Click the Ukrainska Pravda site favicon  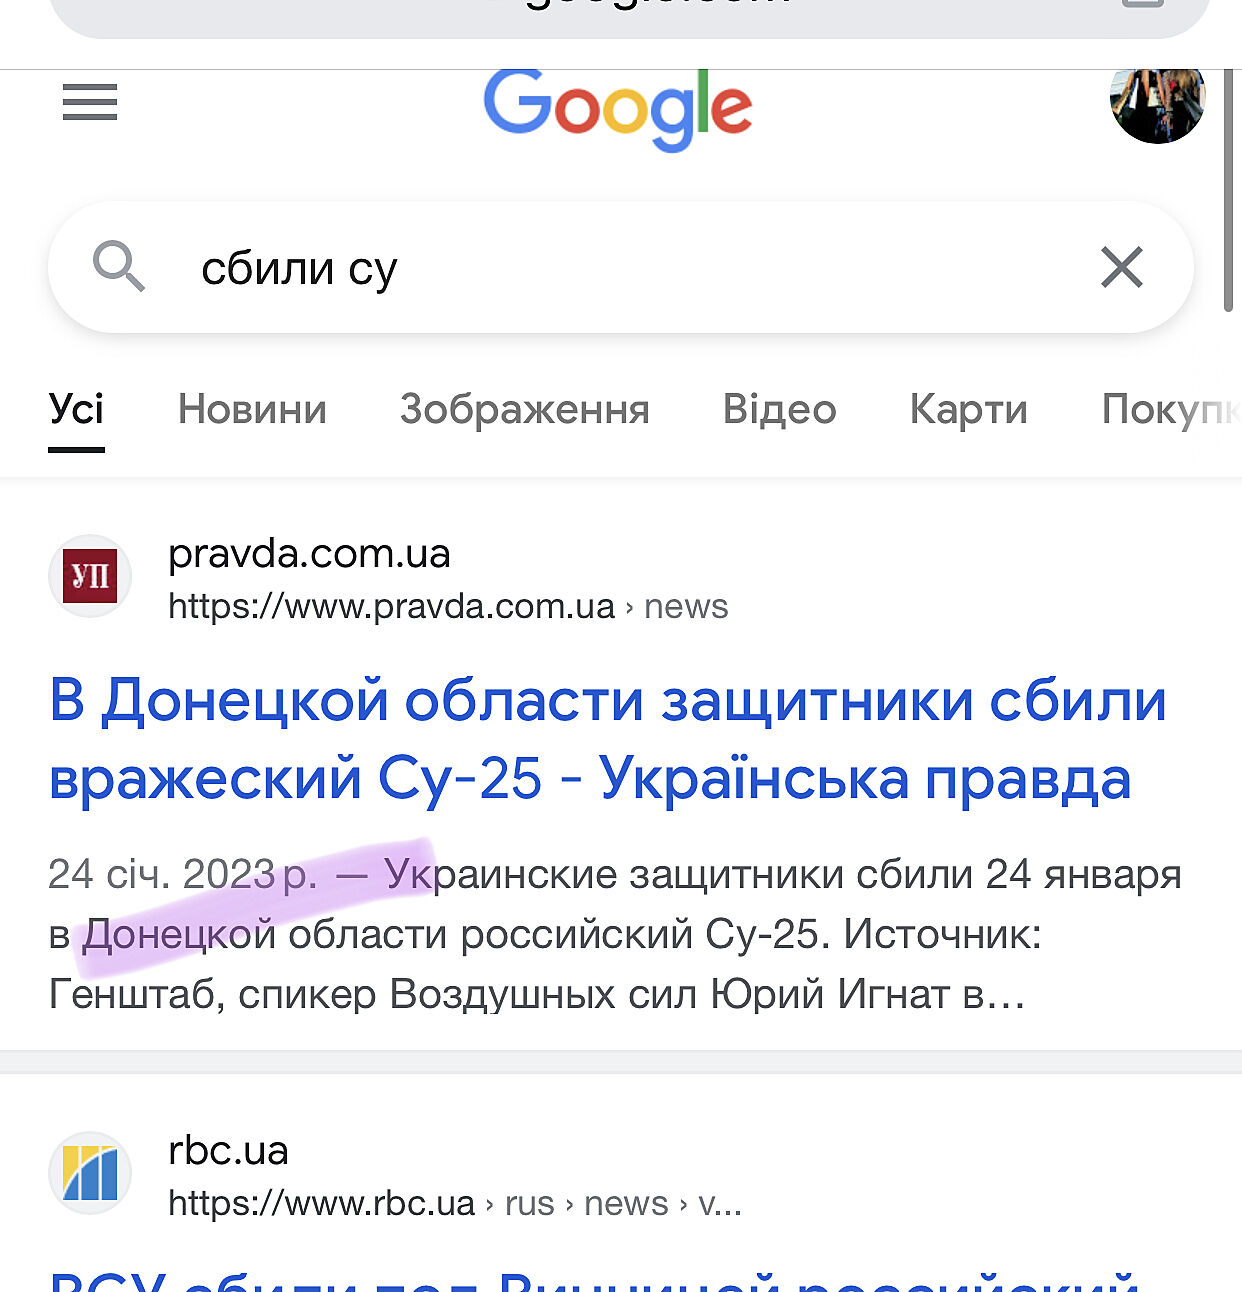click(90, 576)
